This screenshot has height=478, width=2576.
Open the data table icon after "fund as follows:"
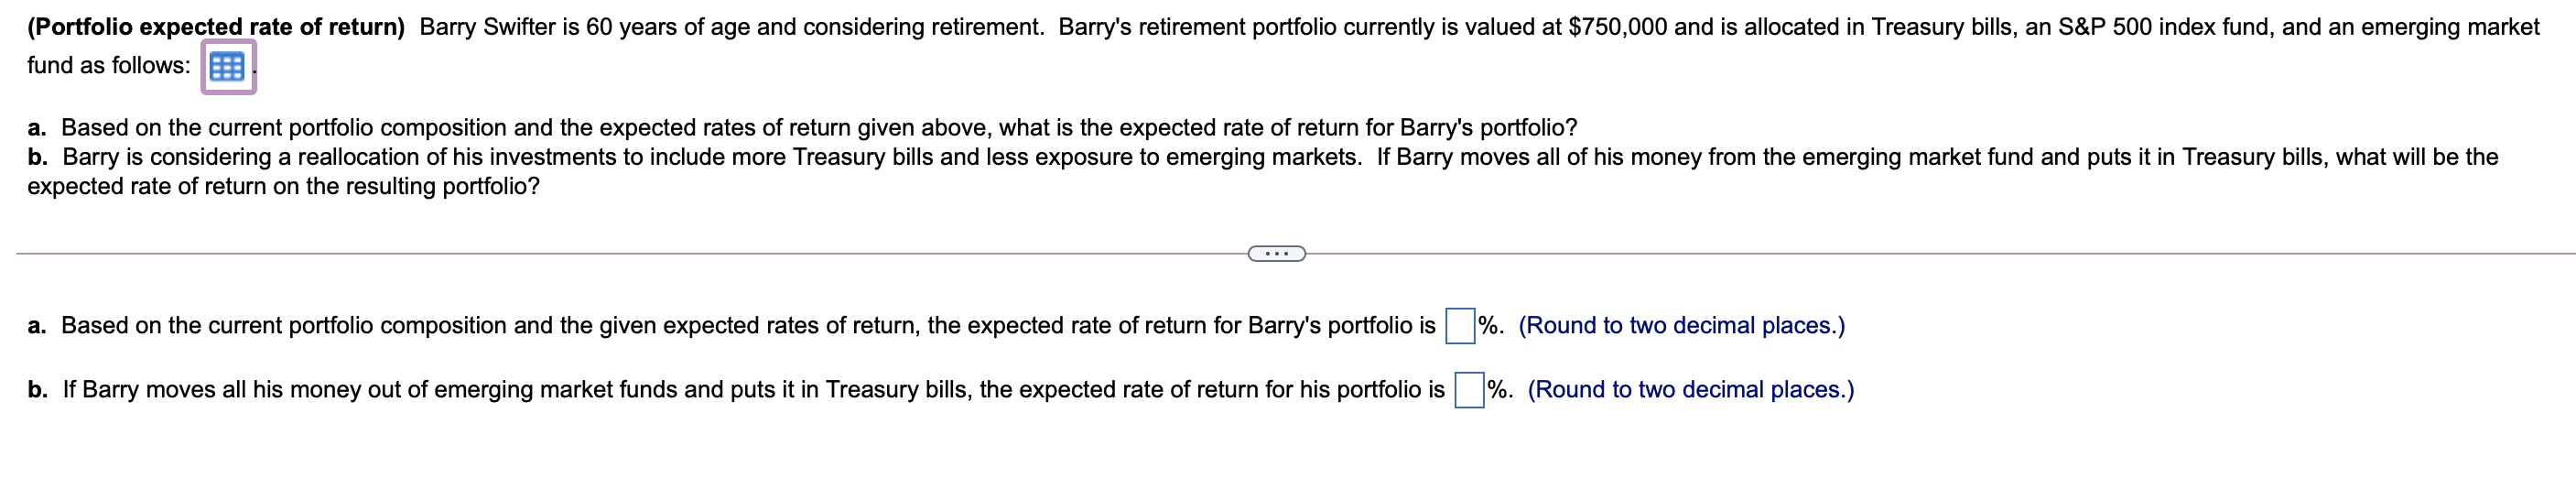[x=227, y=67]
